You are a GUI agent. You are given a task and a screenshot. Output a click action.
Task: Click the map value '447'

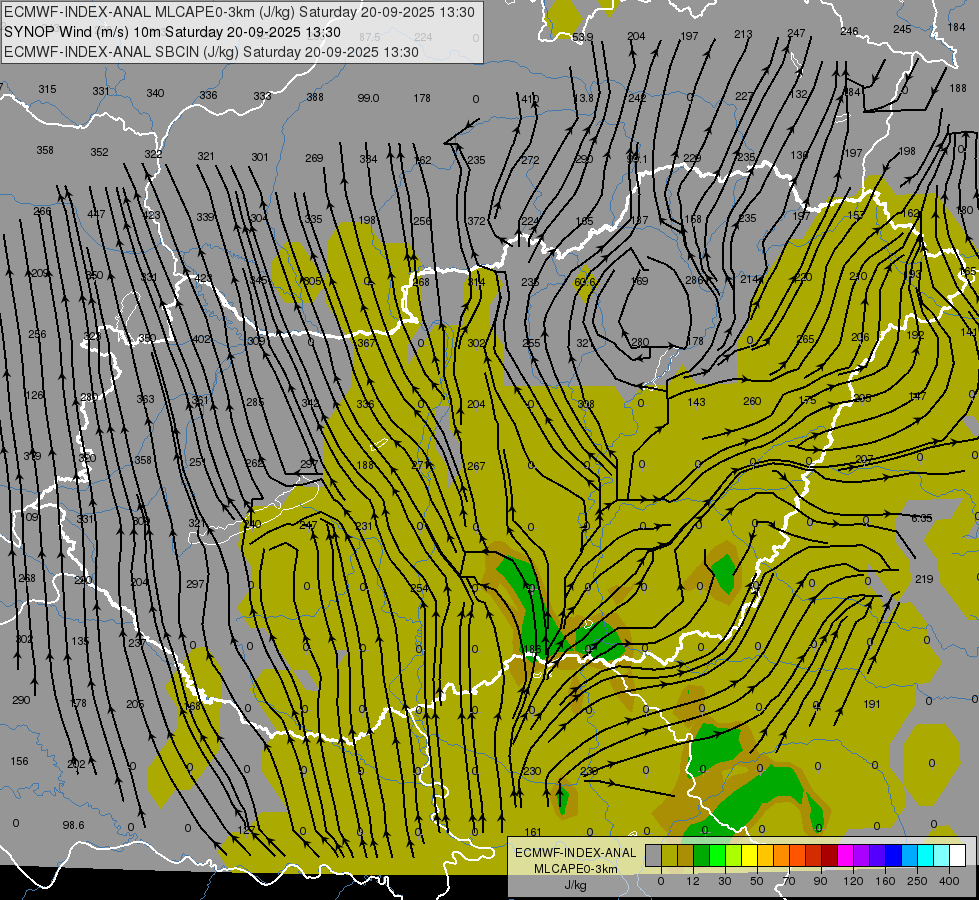coord(96,214)
